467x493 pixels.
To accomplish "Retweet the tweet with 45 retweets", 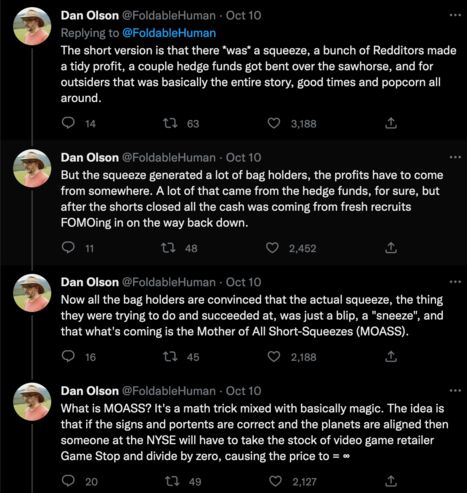I will (170, 357).
